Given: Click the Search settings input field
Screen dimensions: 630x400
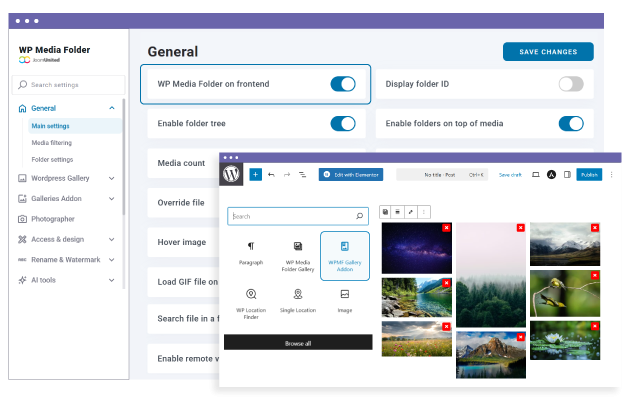Looking at the screenshot, I should coord(70,85).
